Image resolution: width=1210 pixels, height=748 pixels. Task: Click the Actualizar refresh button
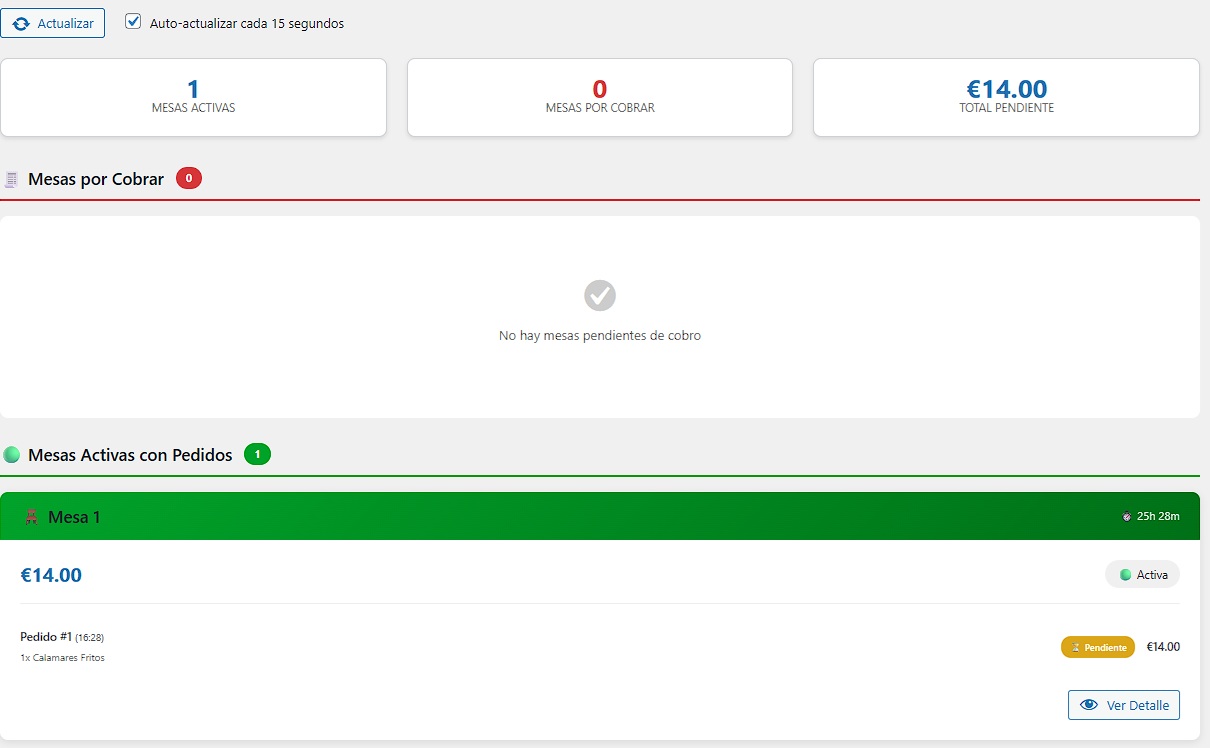(53, 23)
